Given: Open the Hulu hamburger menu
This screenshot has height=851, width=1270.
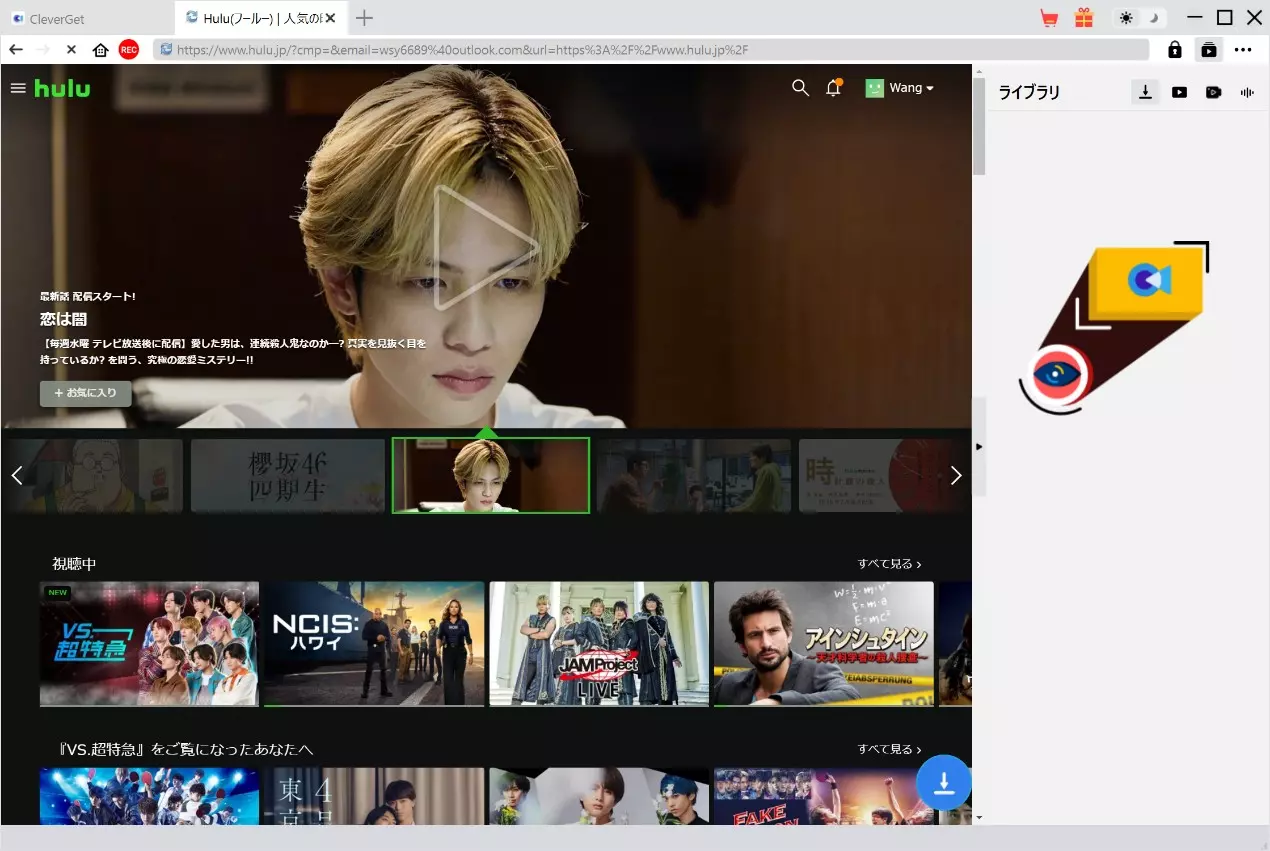Looking at the screenshot, I should point(18,88).
